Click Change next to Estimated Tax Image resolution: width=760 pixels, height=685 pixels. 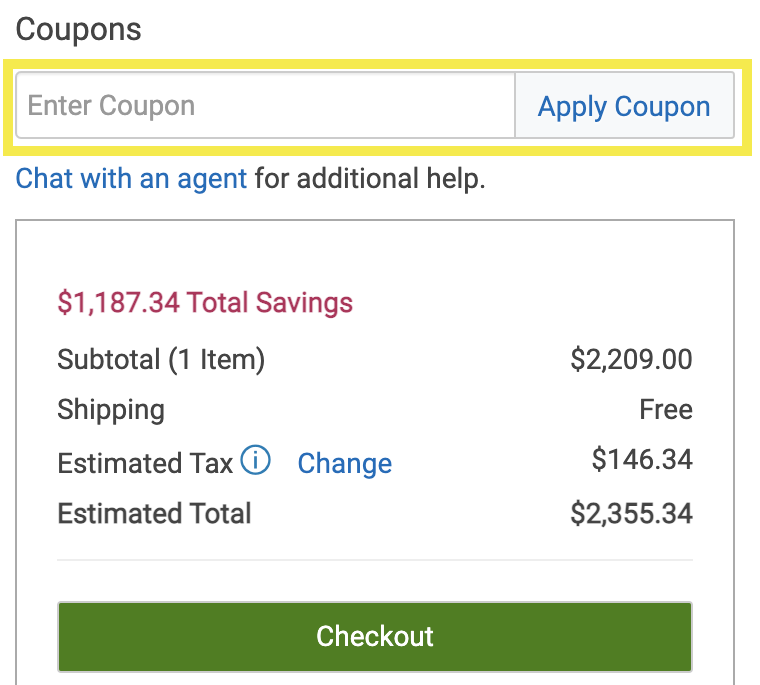pyautogui.click(x=344, y=464)
